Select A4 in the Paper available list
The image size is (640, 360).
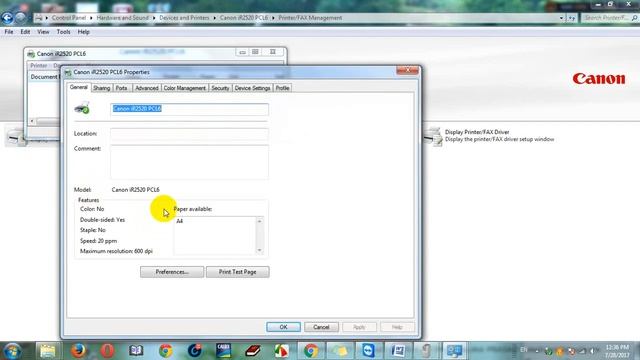click(x=180, y=221)
